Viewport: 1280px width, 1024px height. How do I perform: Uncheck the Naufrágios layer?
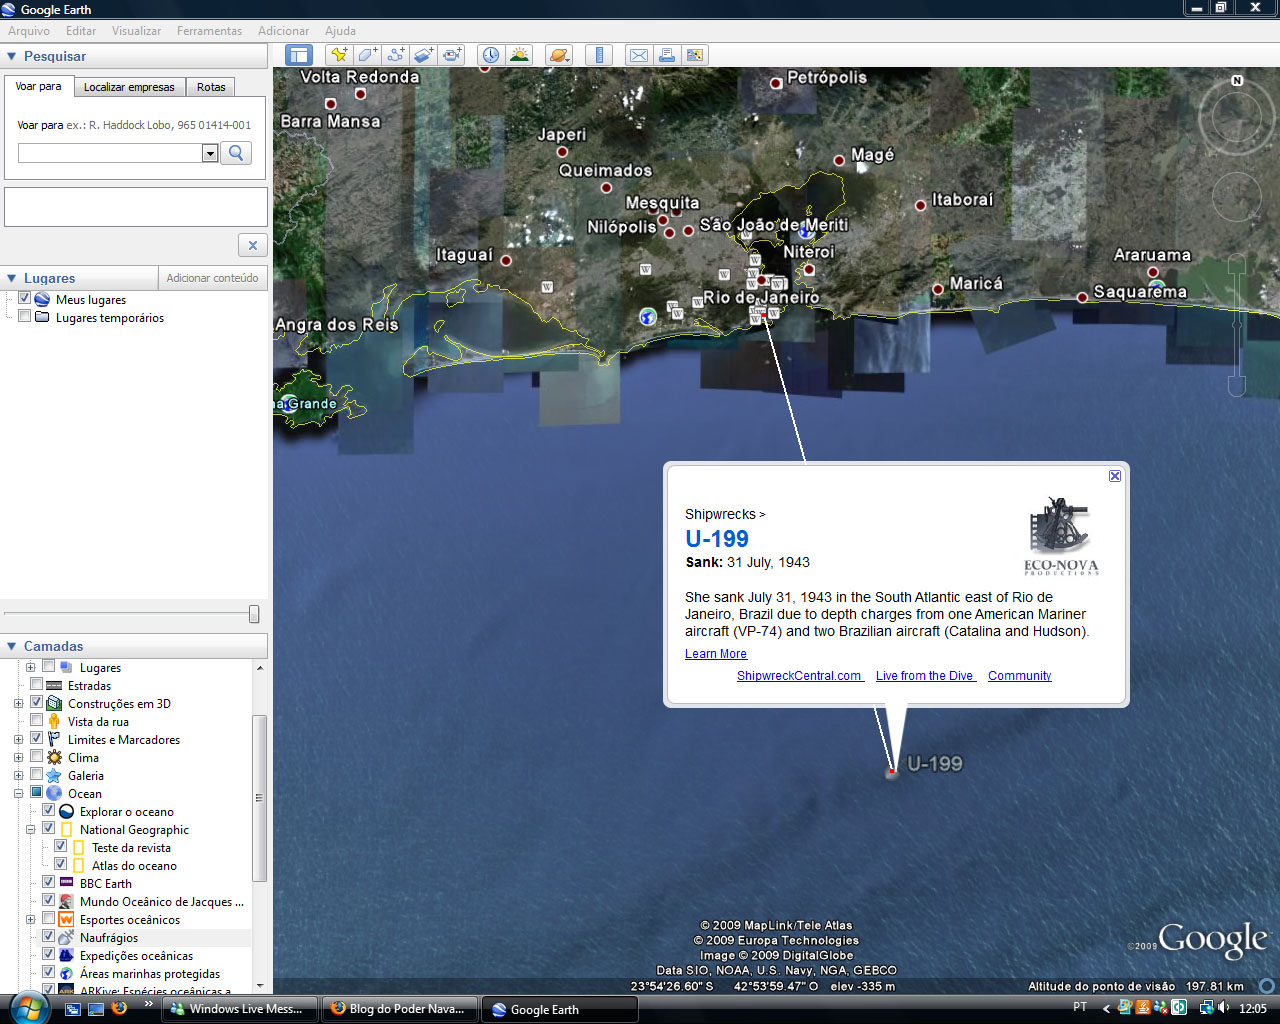pos(48,936)
